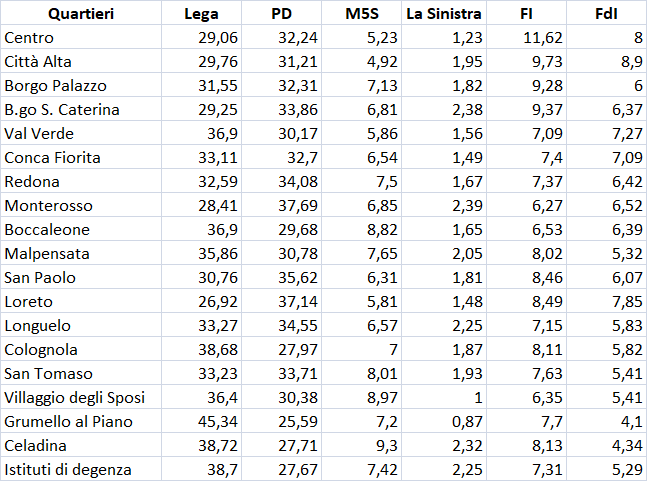Select the B.go S. Caterina cell
This screenshot has height=481, width=647.
coord(63,110)
